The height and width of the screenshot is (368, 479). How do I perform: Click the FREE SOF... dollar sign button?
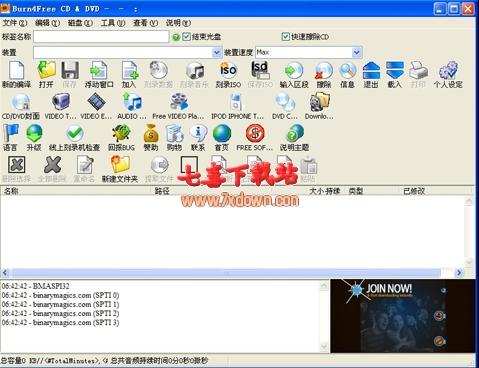click(x=255, y=133)
